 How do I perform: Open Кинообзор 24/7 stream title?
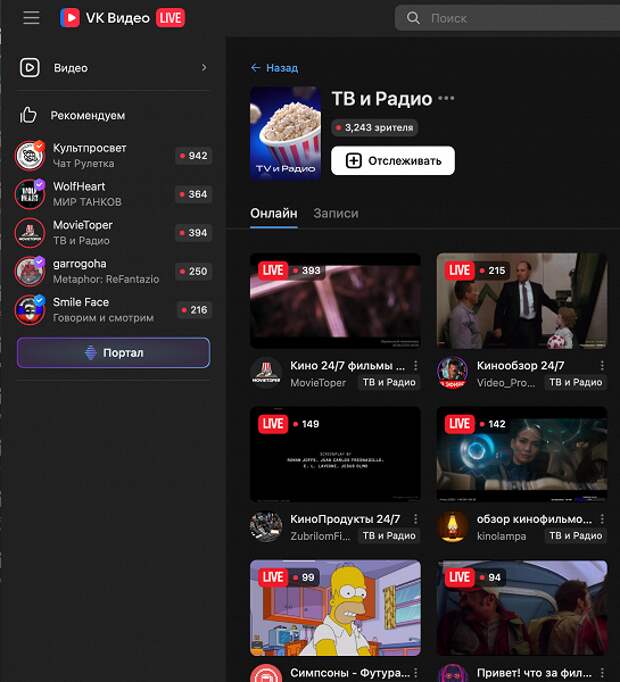pyautogui.click(x=520, y=366)
